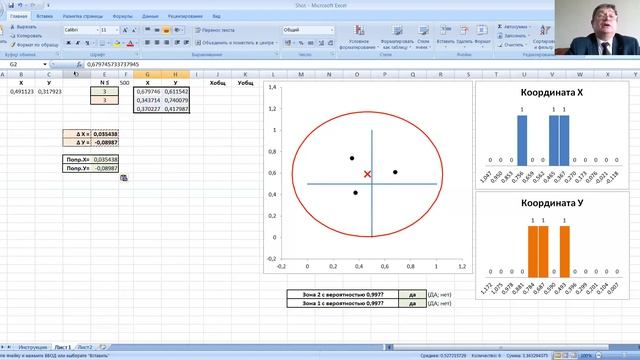
Task: Switch to Главная ribbon tab
Action: click(x=19, y=16)
